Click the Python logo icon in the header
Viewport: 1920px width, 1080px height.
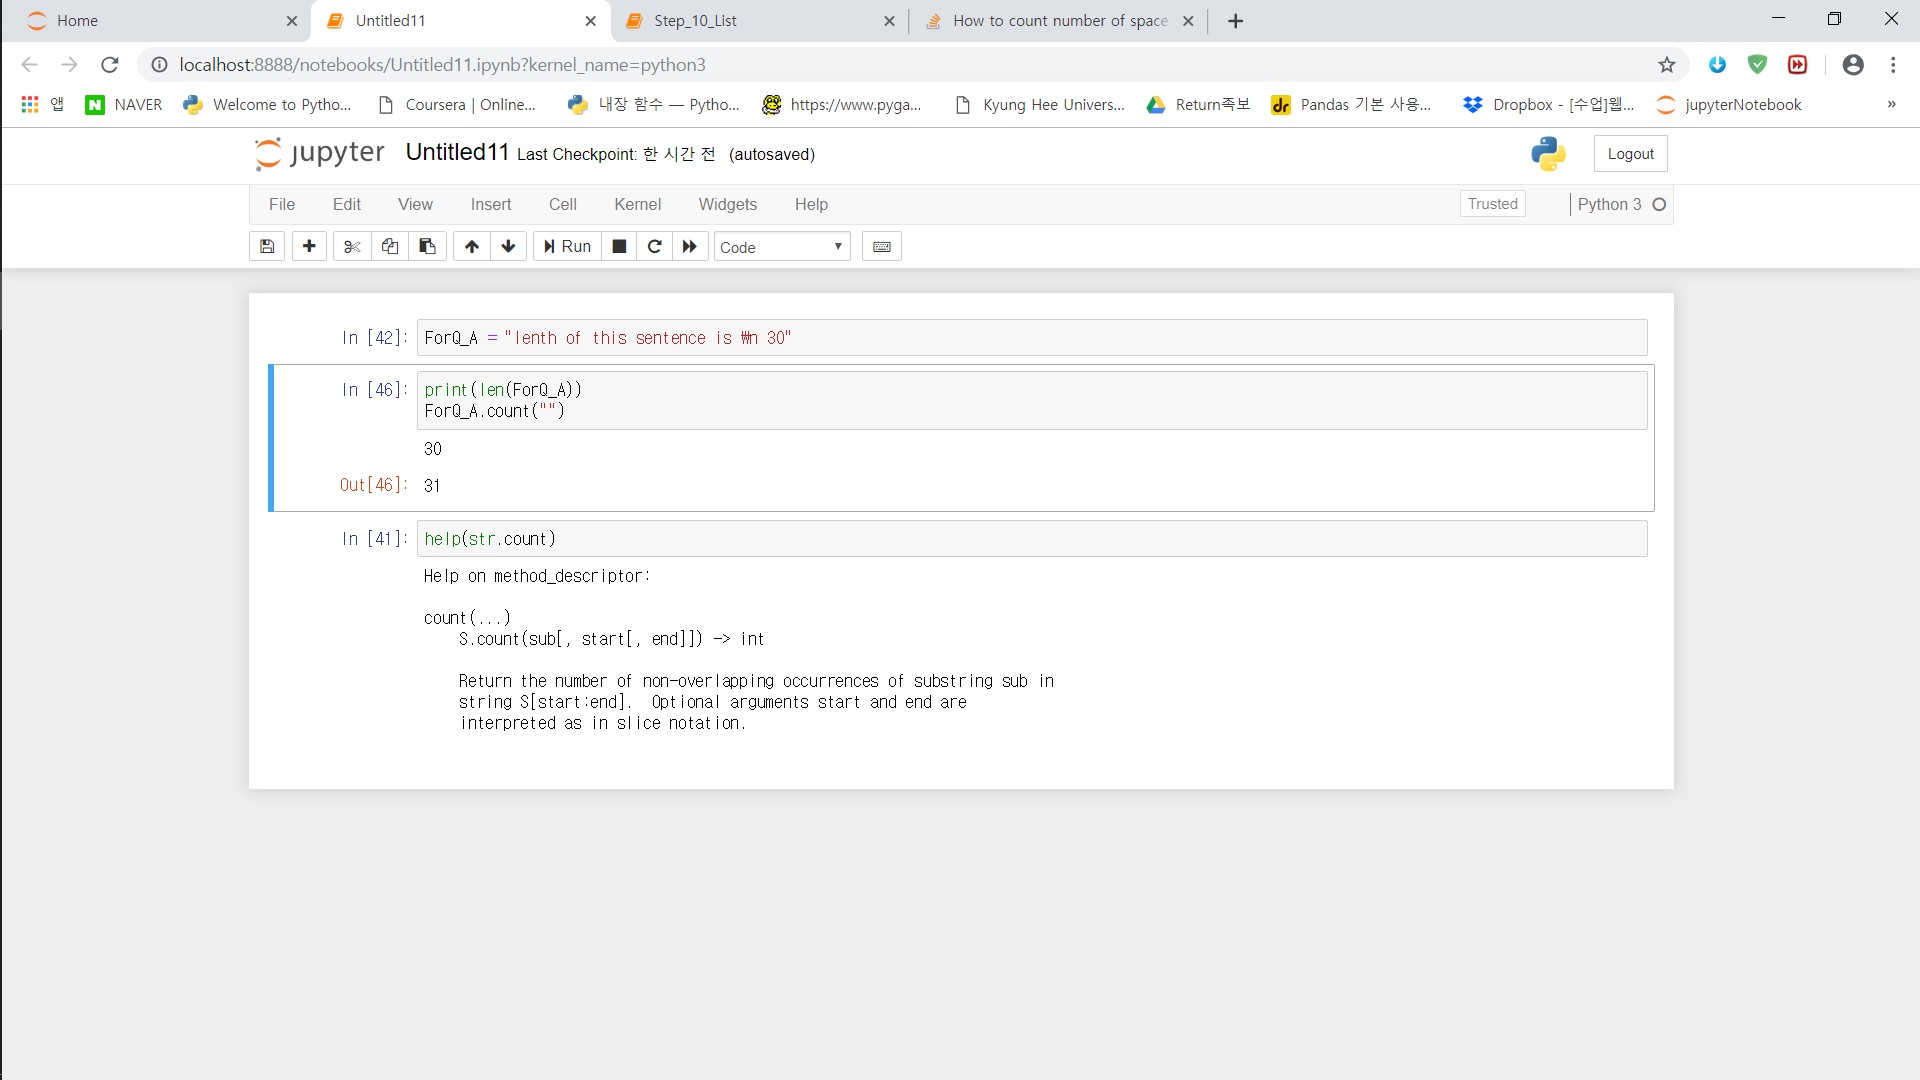click(x=1548, y=153)
